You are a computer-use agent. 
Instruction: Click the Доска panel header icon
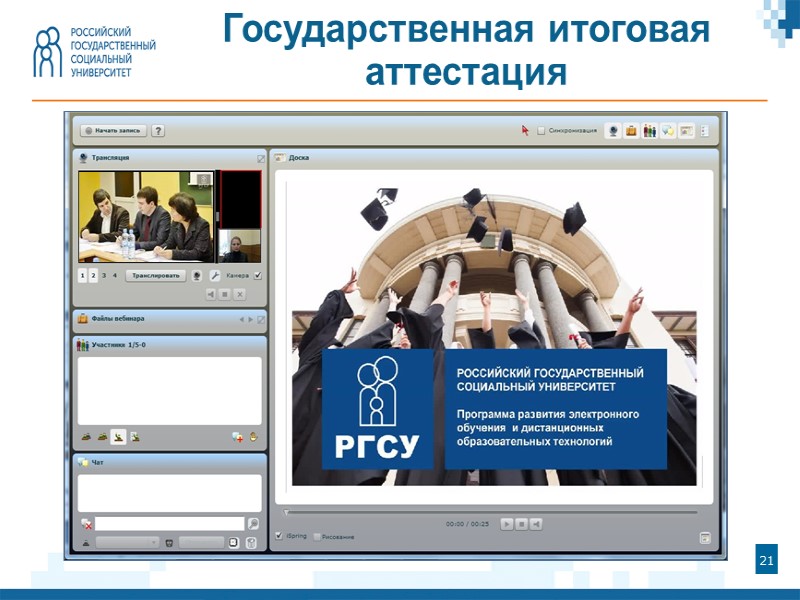pyautogui.click(x=279, y=158)
